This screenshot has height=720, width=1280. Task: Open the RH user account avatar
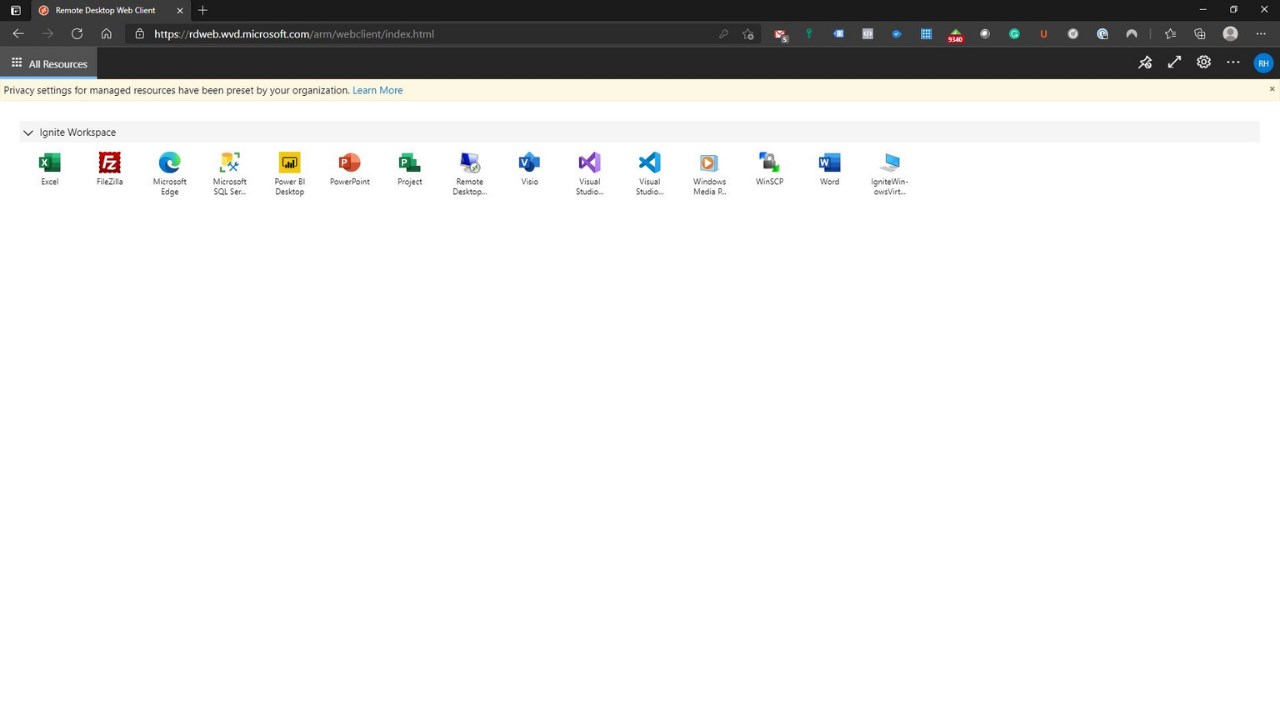click(x=1263, y=63)
